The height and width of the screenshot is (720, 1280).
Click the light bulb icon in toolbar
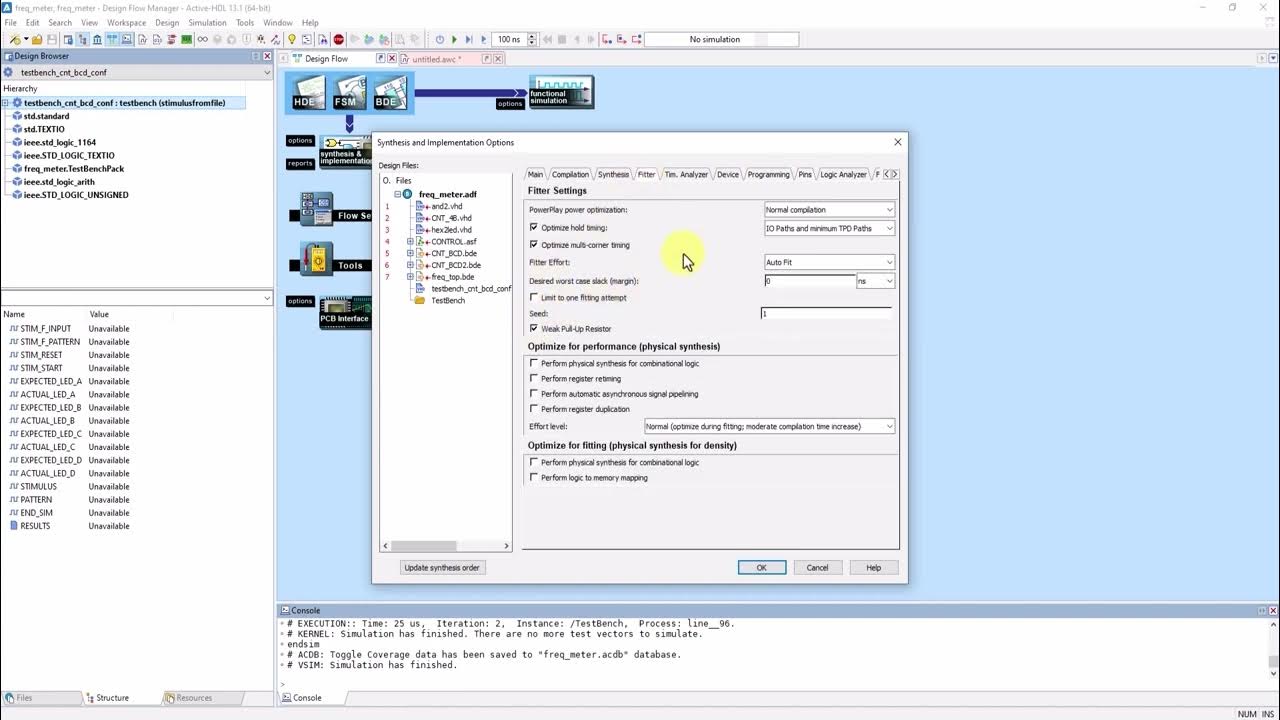tap(292, 40)
